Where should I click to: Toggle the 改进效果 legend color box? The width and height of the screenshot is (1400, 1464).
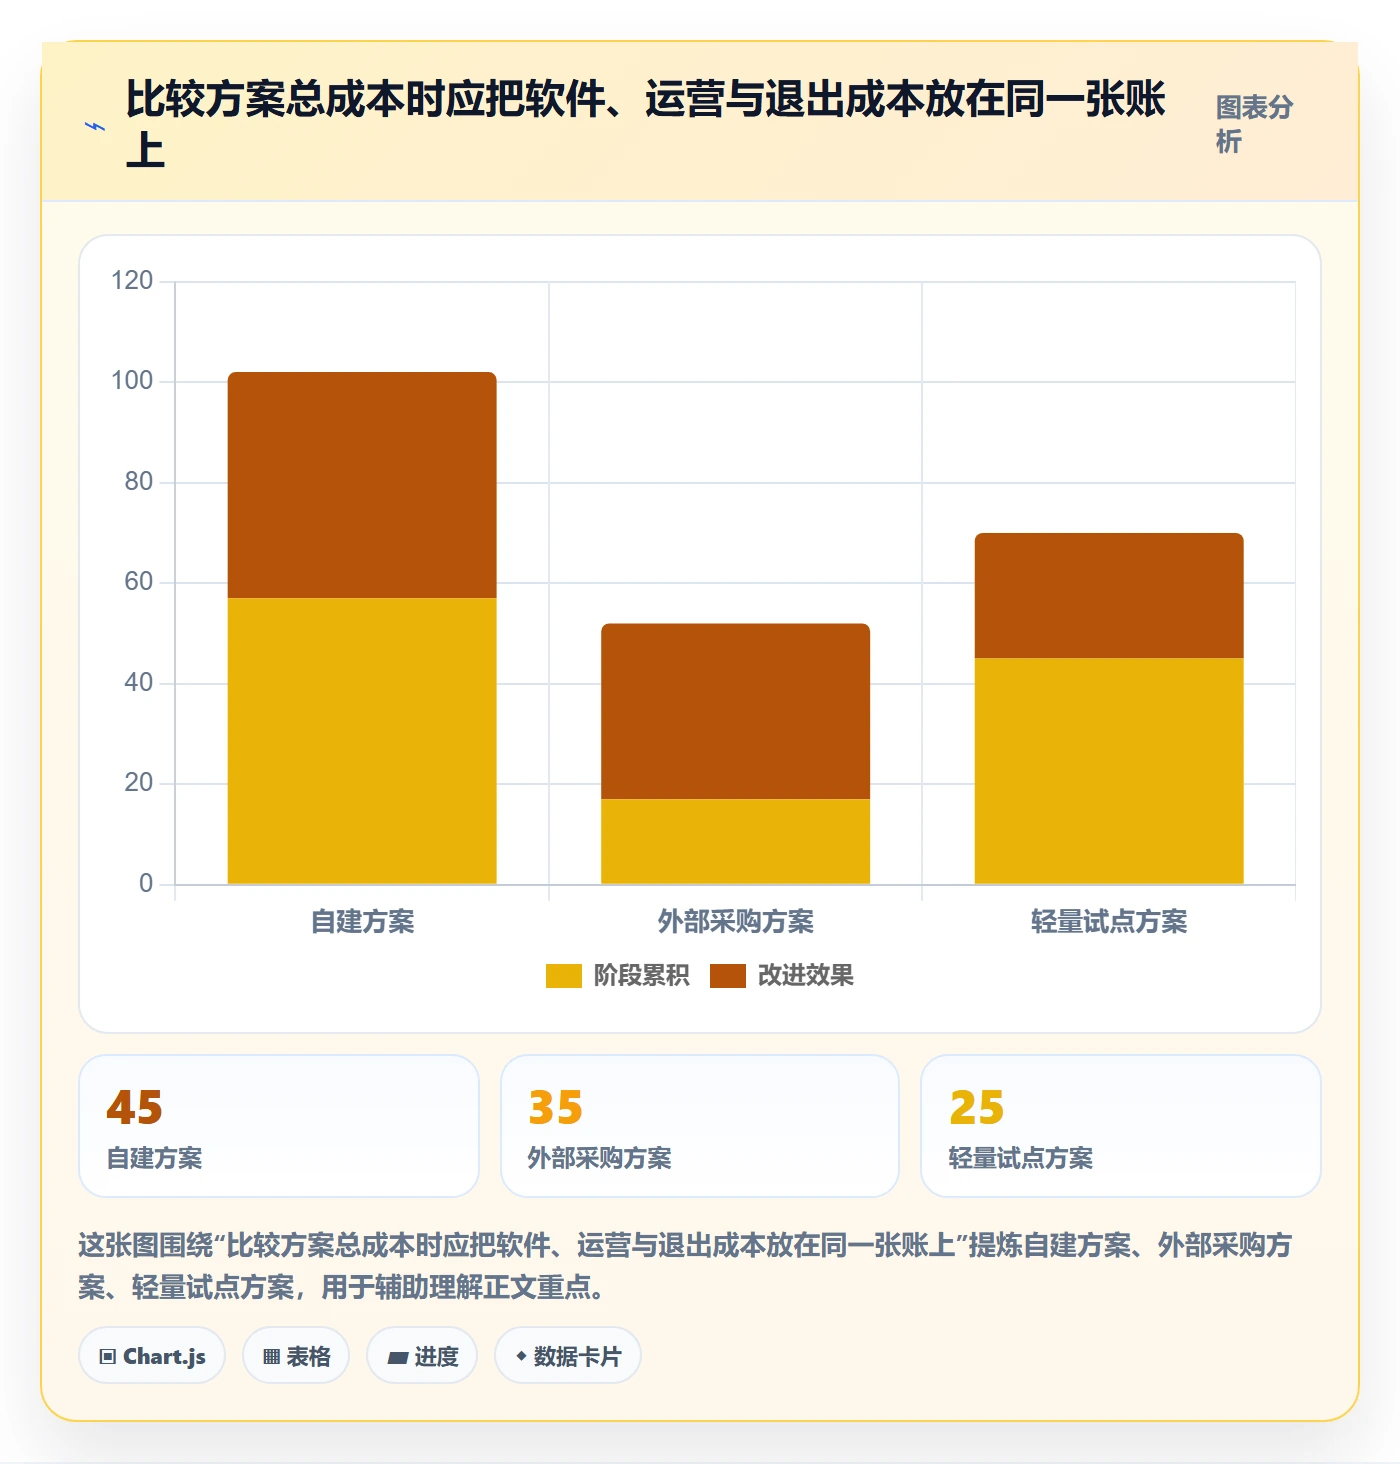(x=728, y=975)
